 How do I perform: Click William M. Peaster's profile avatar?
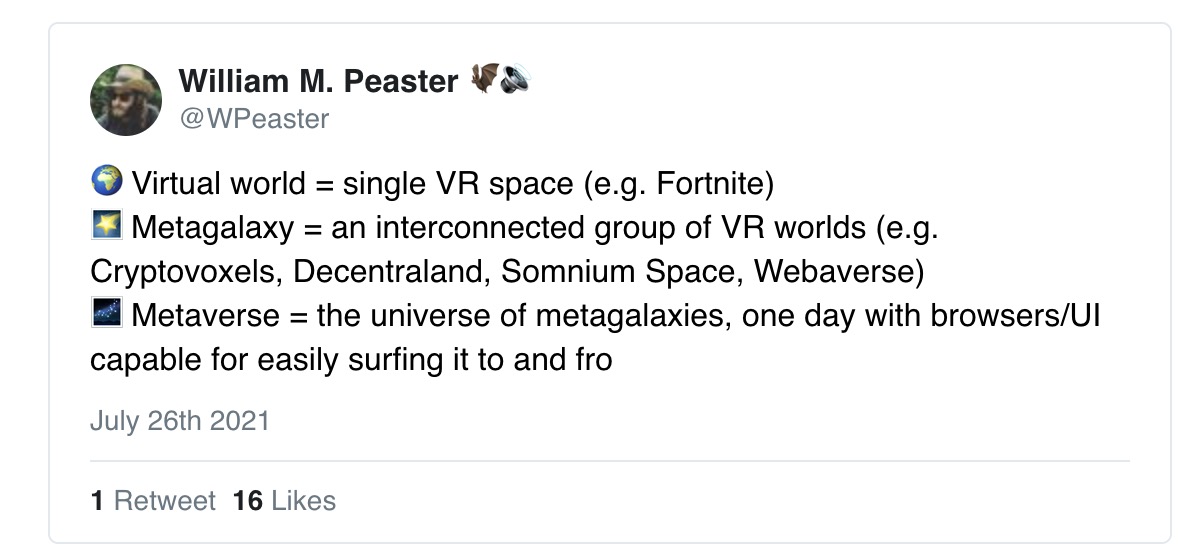(126, 99)
